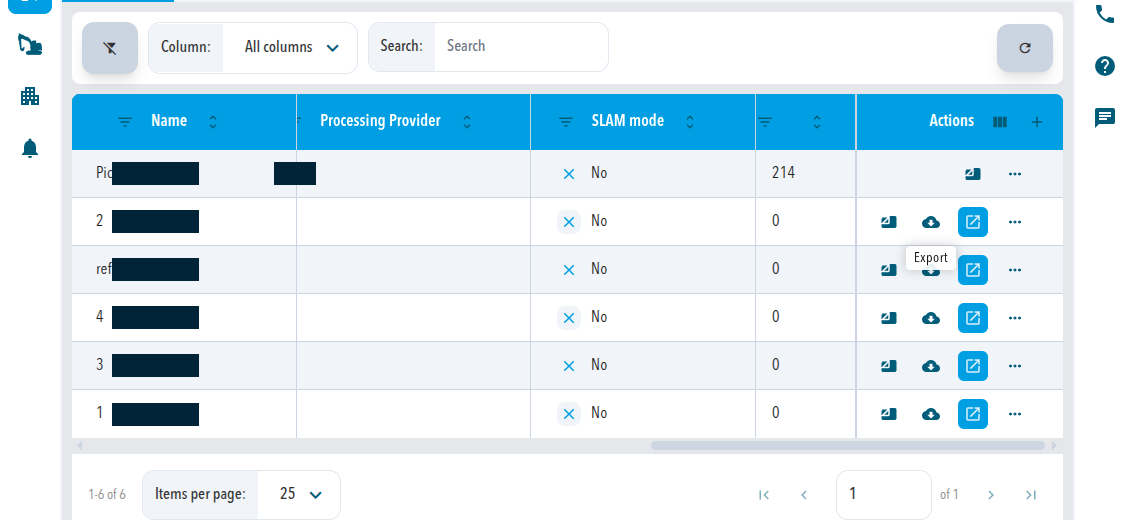The image size is (1135, 520).
Task: Click the image icon in the ref row
Action: (889, 270)
